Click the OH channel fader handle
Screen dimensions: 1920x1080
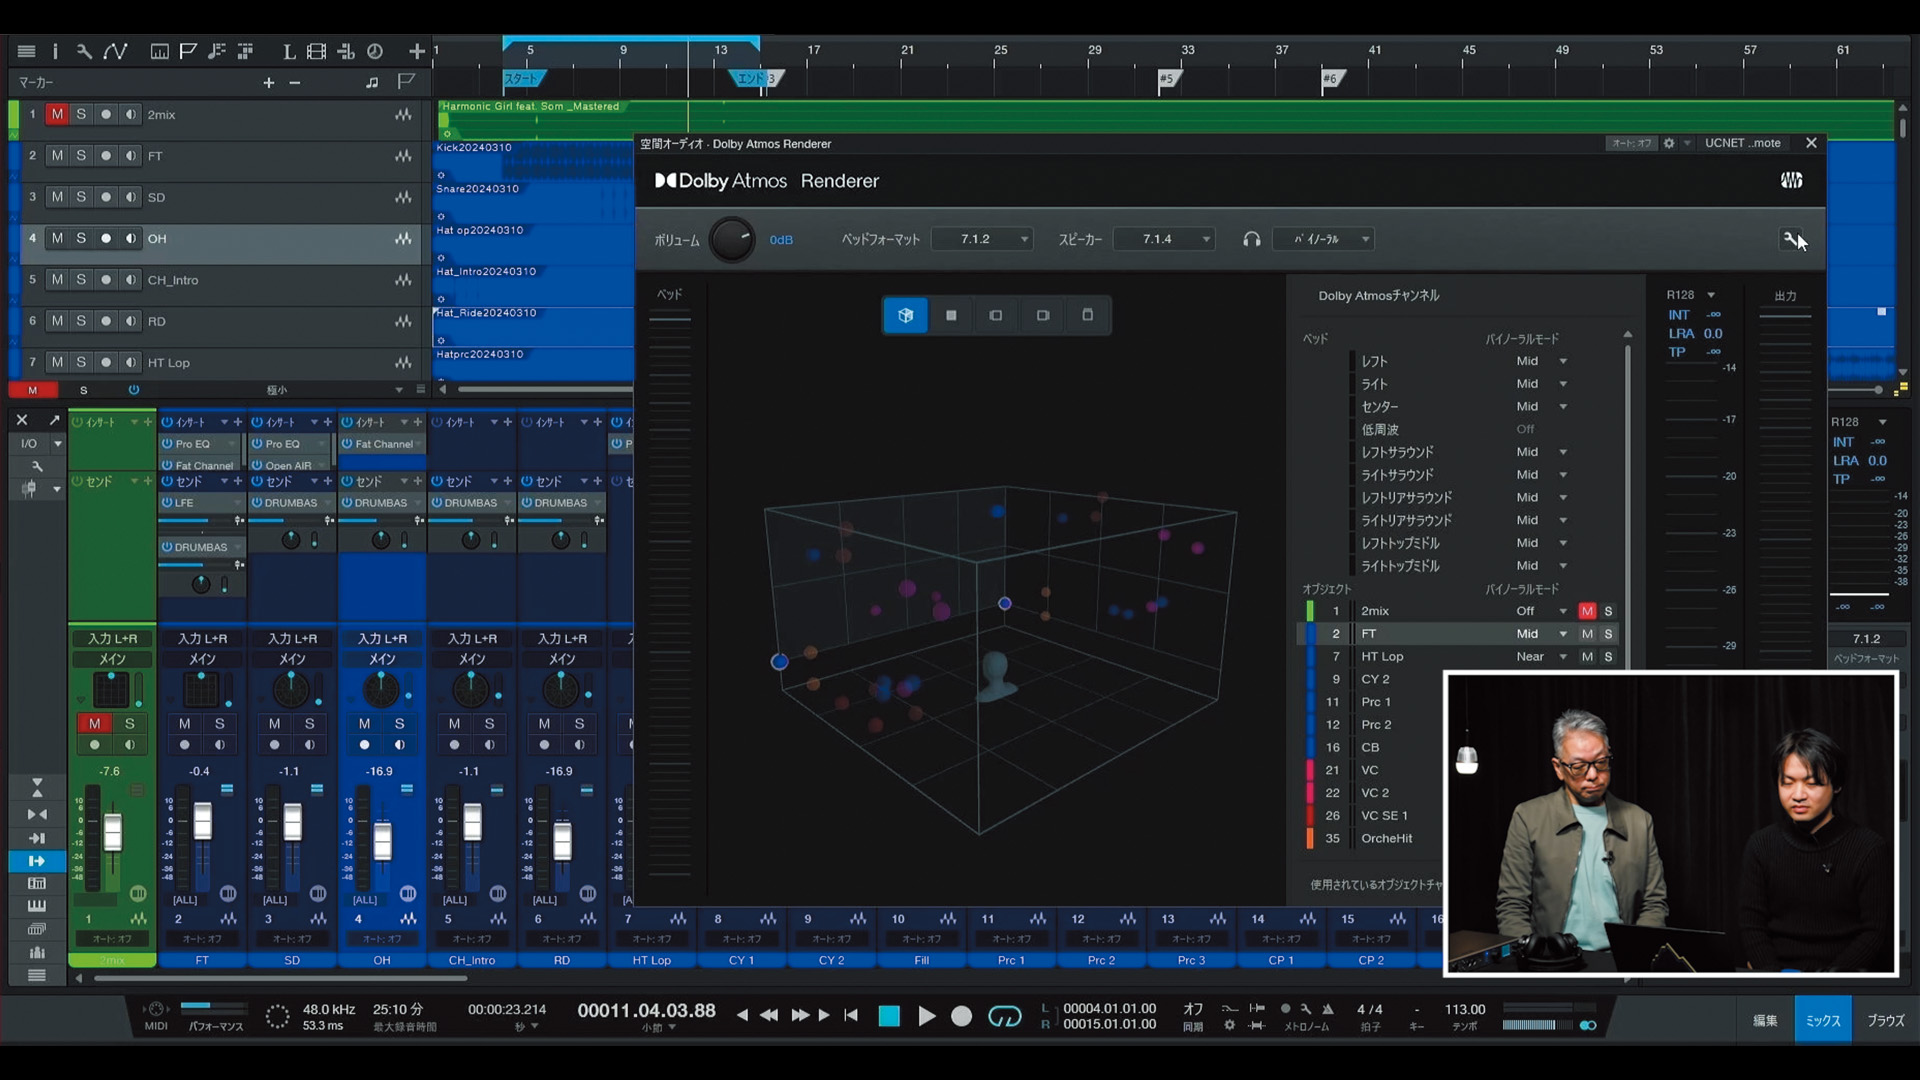point(382,841)
